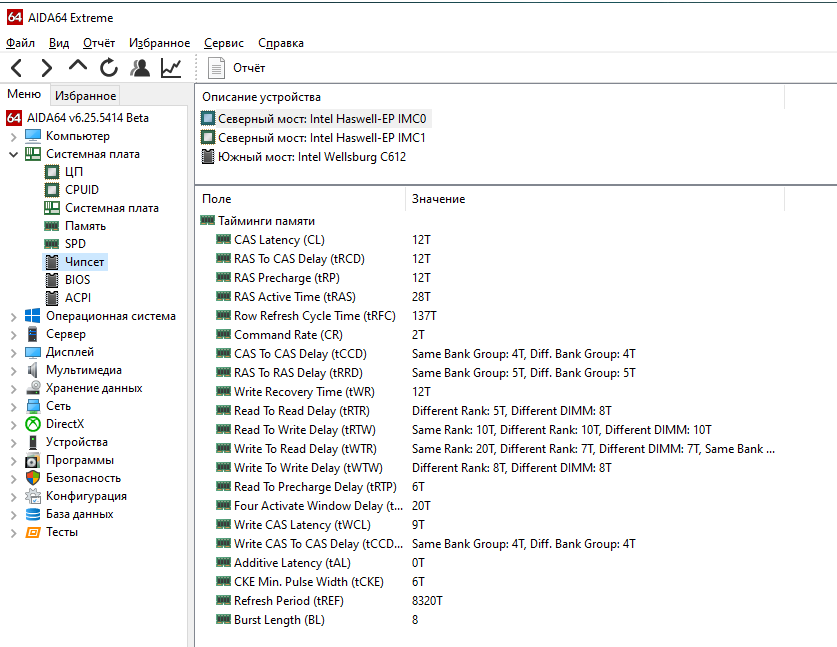Select the BIOS chip icon

click(52, 280)
